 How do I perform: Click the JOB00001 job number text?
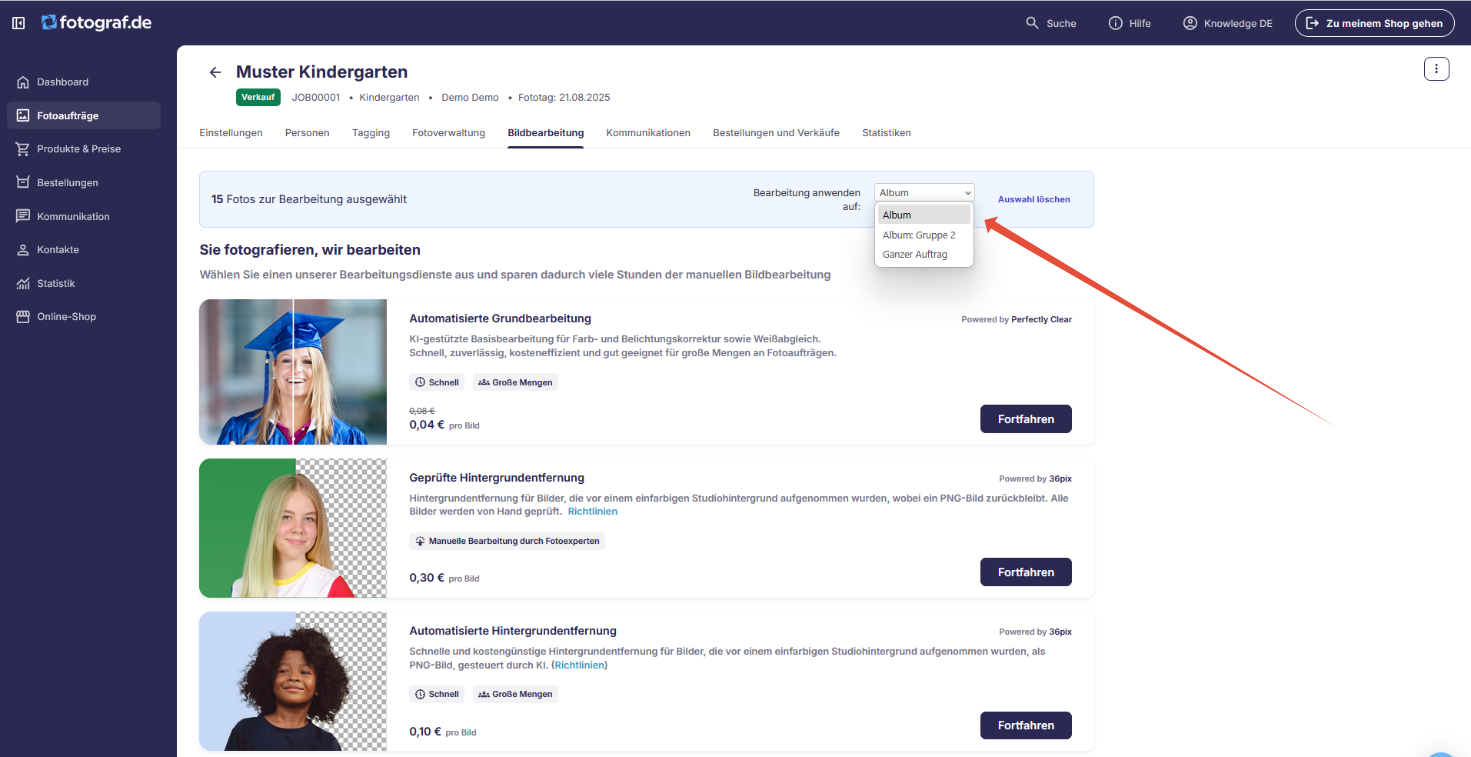click(316, 98)
